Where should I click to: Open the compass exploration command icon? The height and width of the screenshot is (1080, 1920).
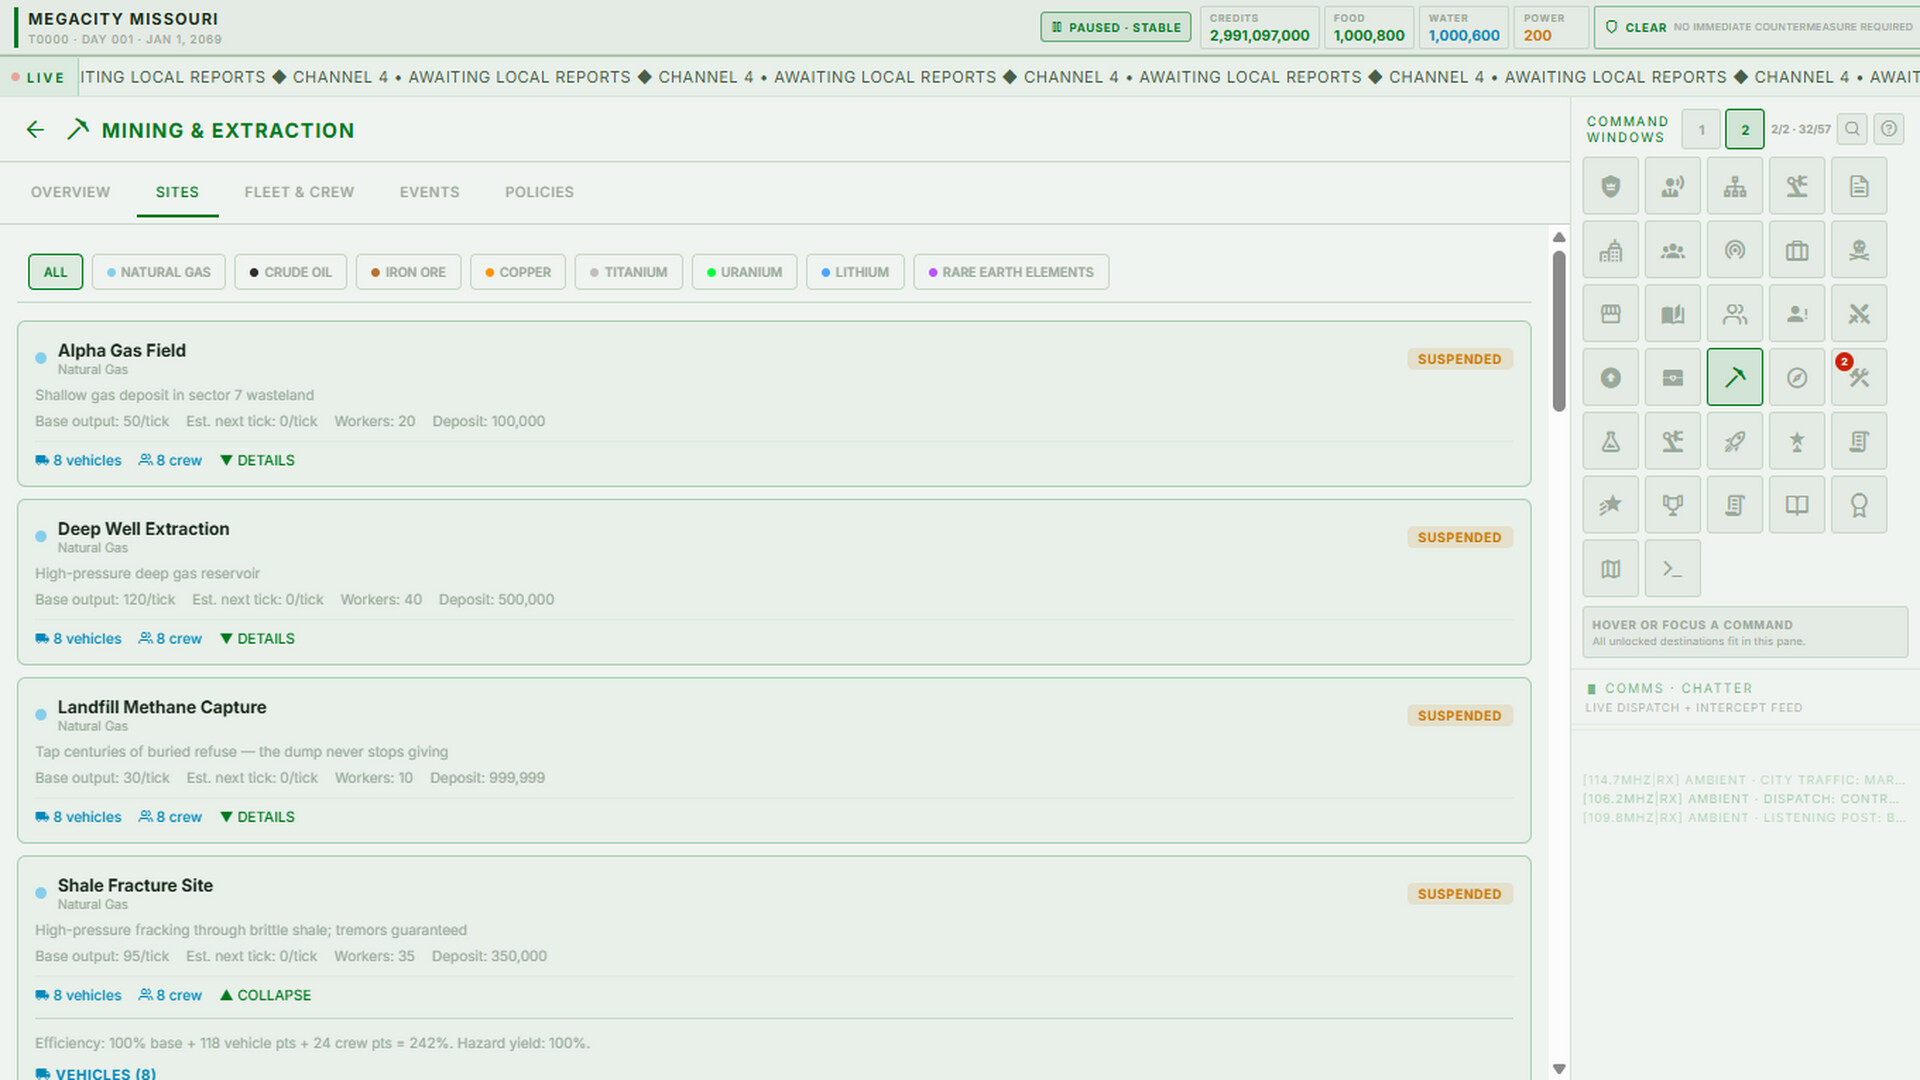[1796, 377]
